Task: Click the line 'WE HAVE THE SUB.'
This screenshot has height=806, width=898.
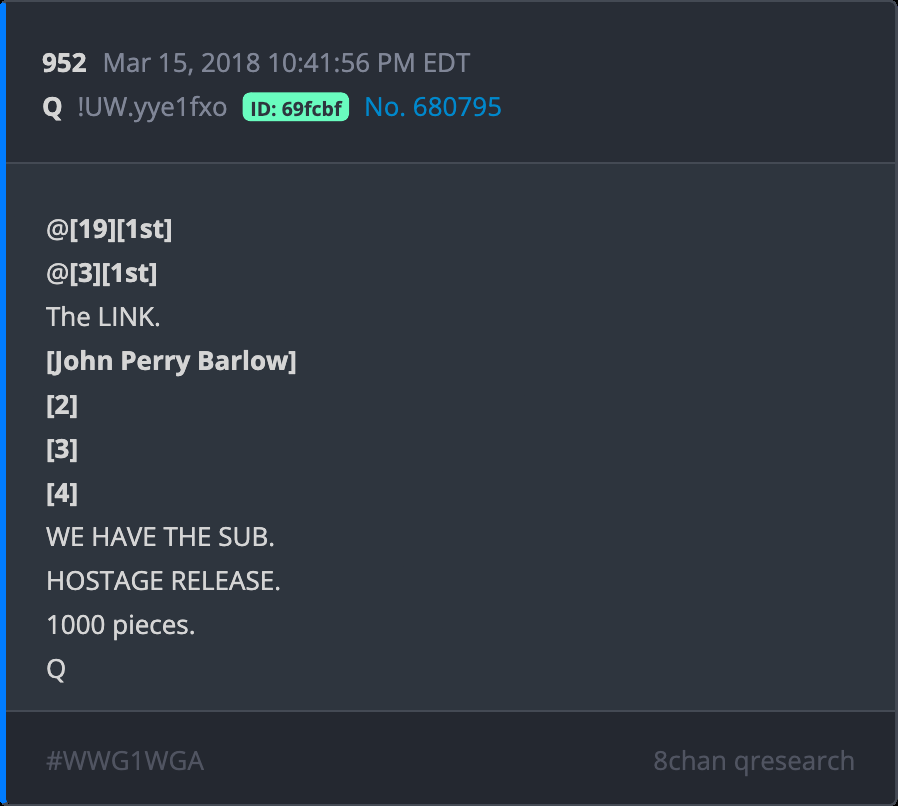Action: 160,537
